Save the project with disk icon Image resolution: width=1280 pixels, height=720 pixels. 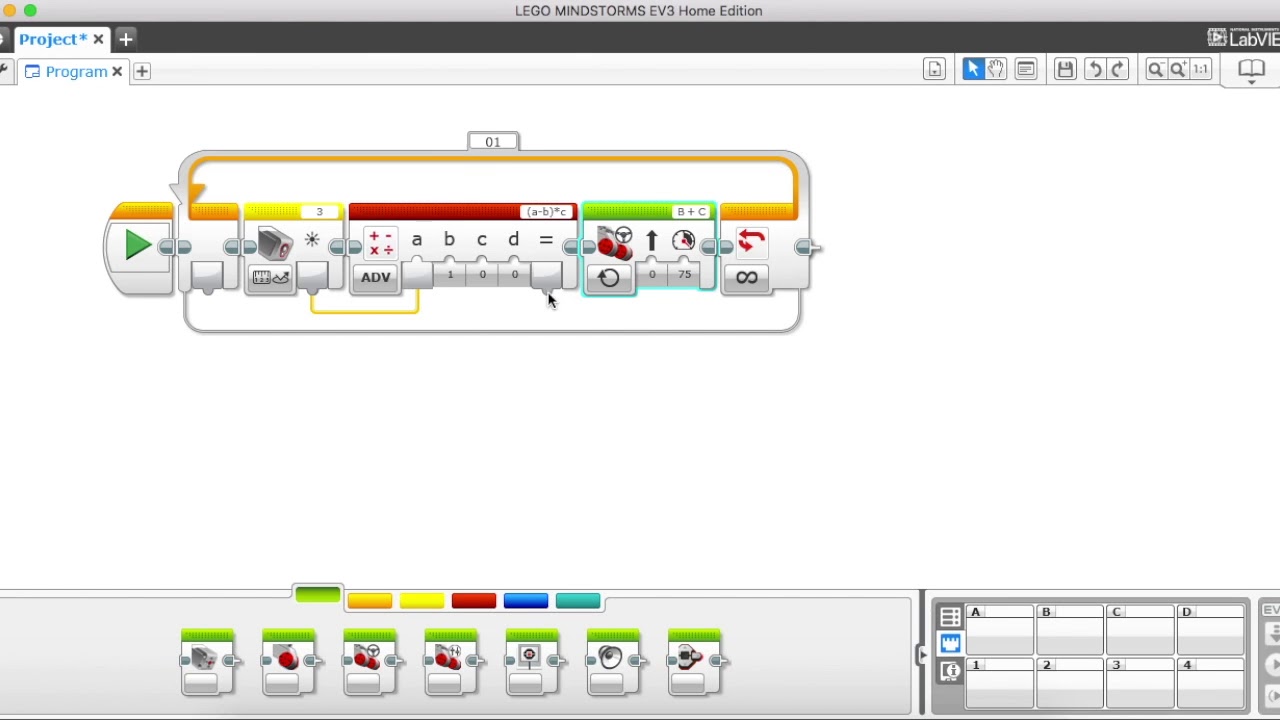(x=1065, y=69)
